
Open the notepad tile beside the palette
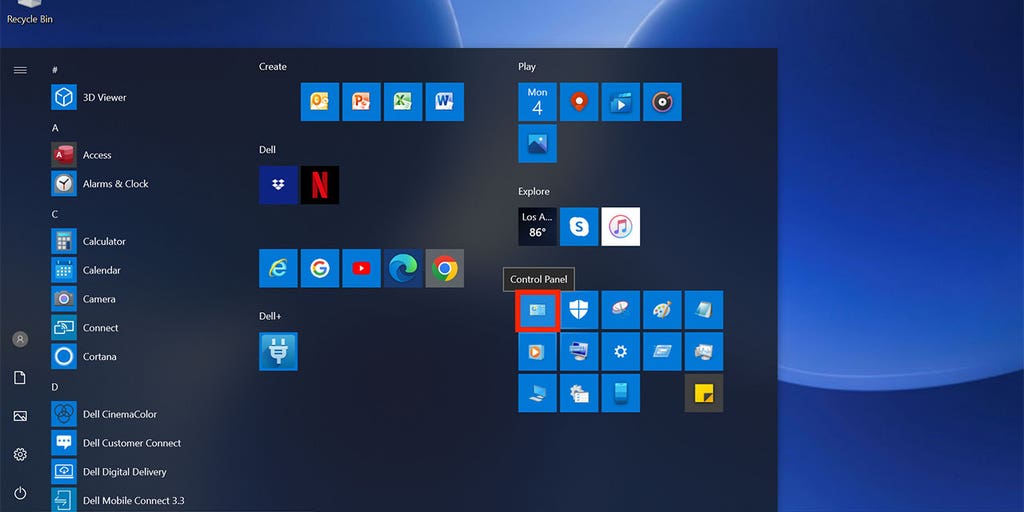pos(704,310)
